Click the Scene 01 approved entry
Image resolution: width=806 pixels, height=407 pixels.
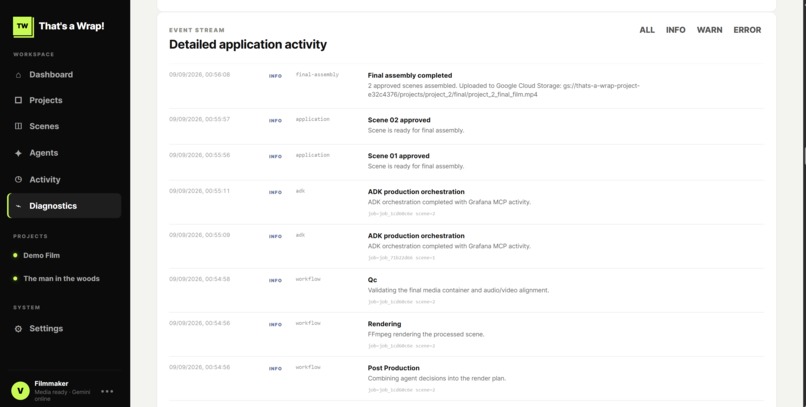[x=398, y=156]
